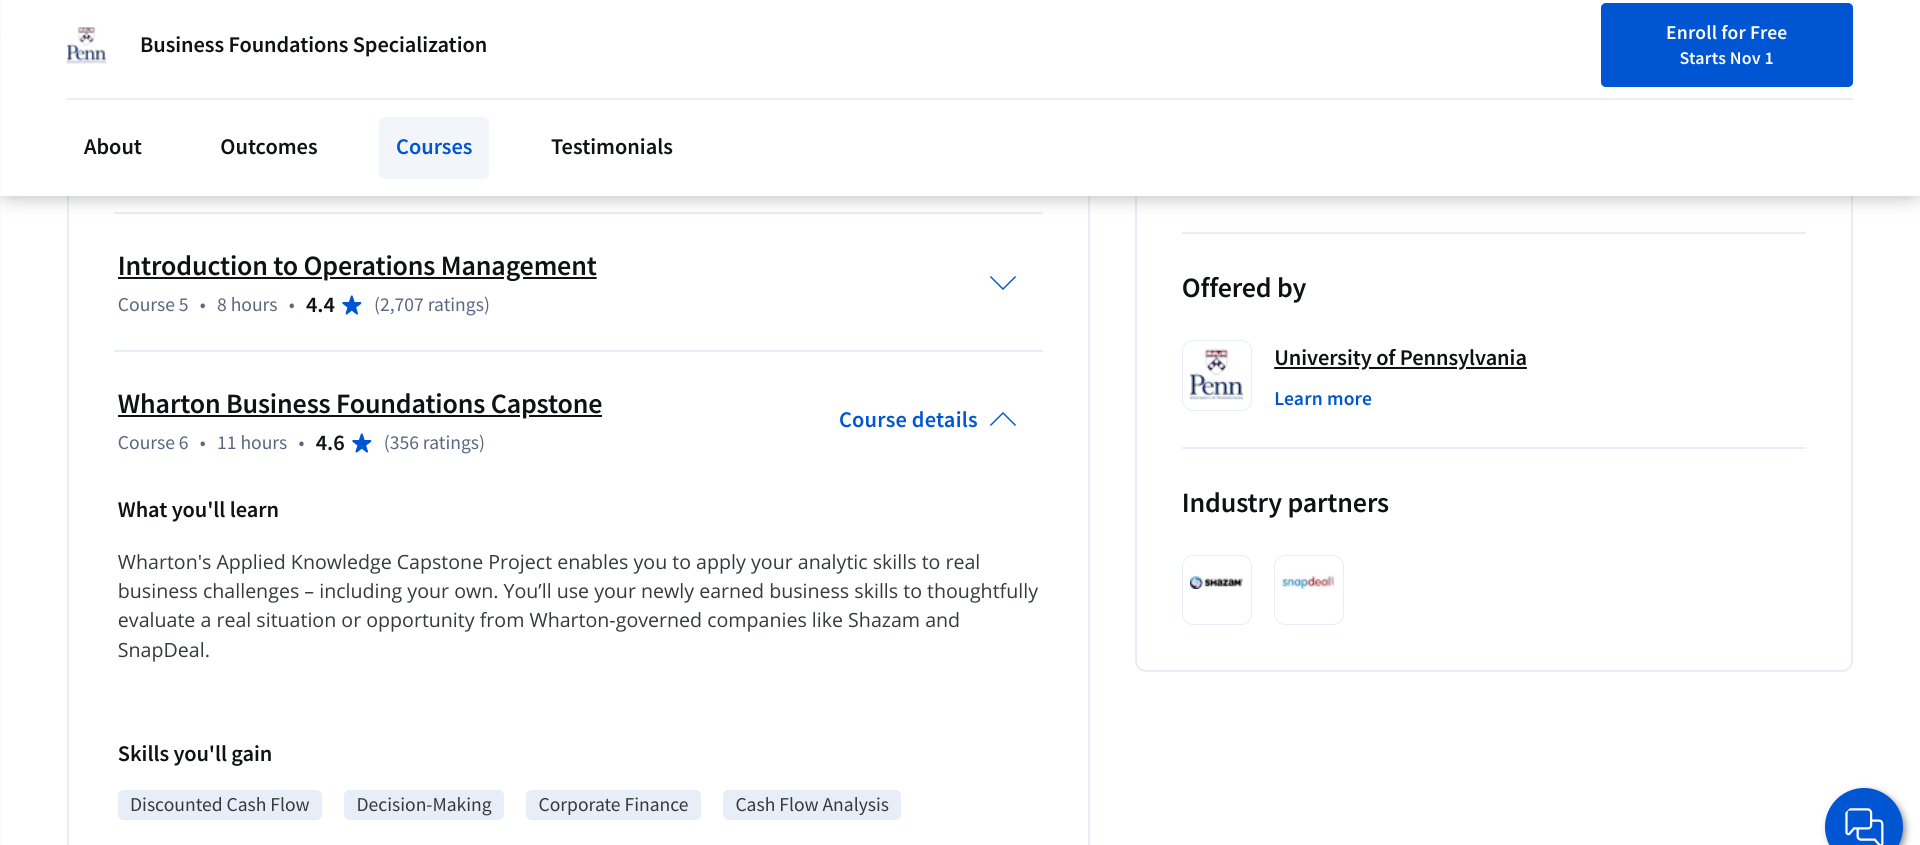Screen dimensions: 1920x845
Task: Open the Wharton Business Foundations Capstone link
Action: 360,404
